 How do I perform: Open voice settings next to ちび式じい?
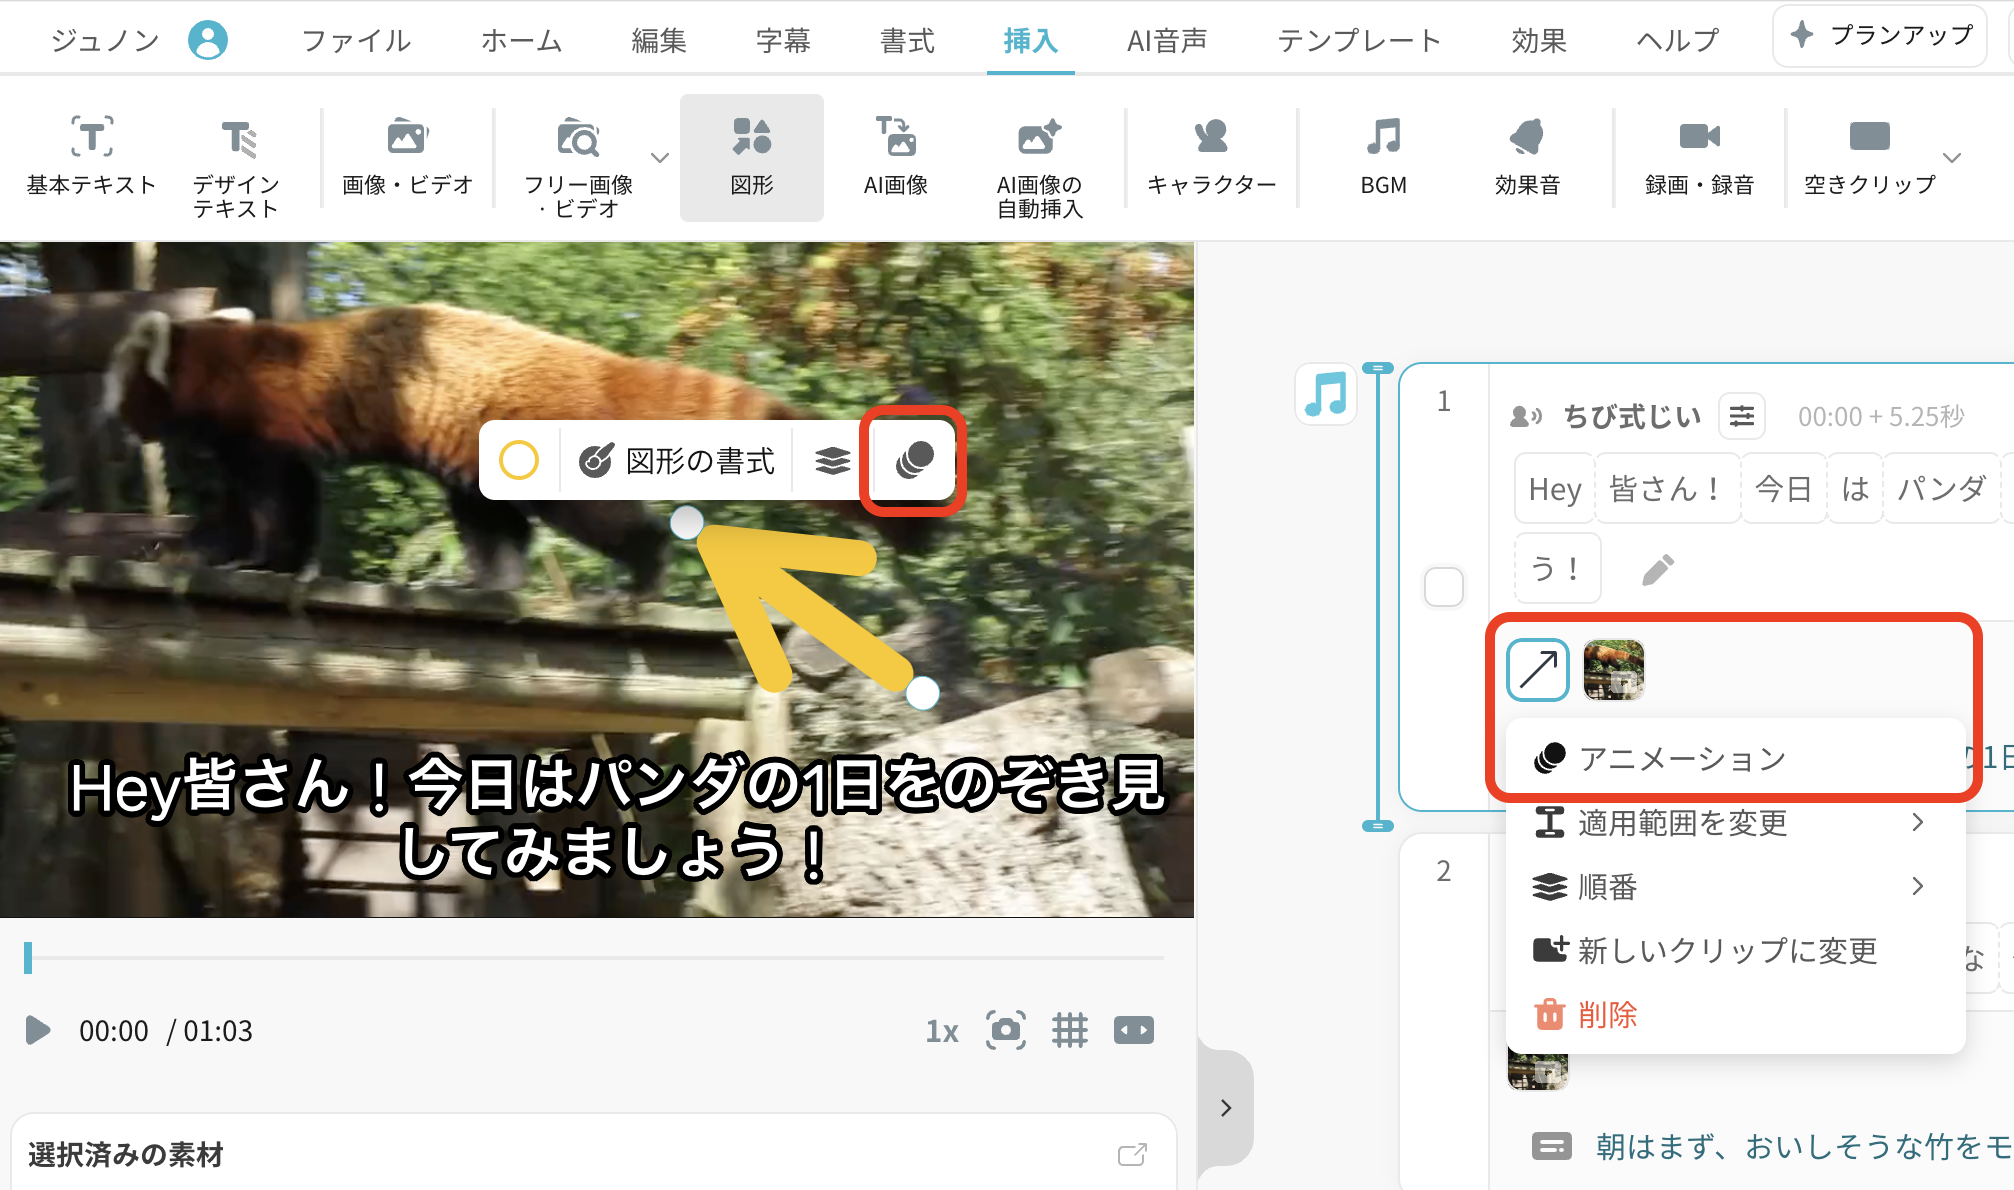(1742, 416)
